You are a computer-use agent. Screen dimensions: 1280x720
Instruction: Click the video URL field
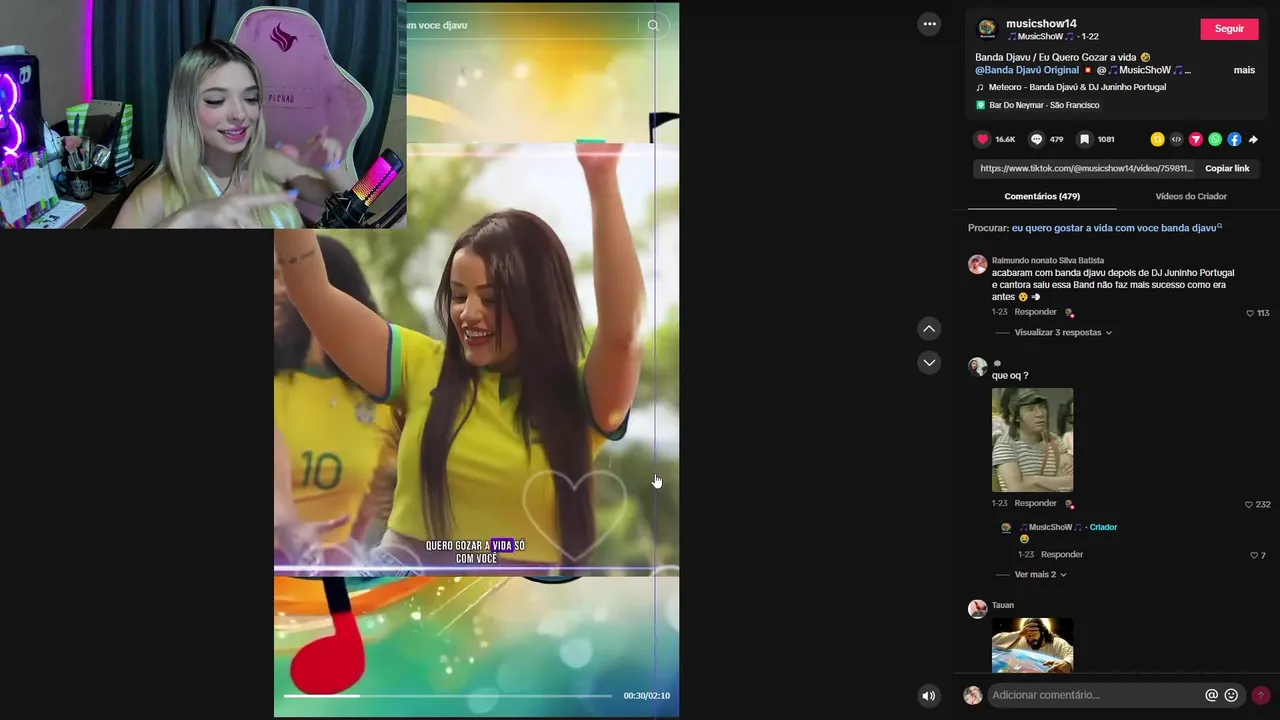tap(1087, 168)
